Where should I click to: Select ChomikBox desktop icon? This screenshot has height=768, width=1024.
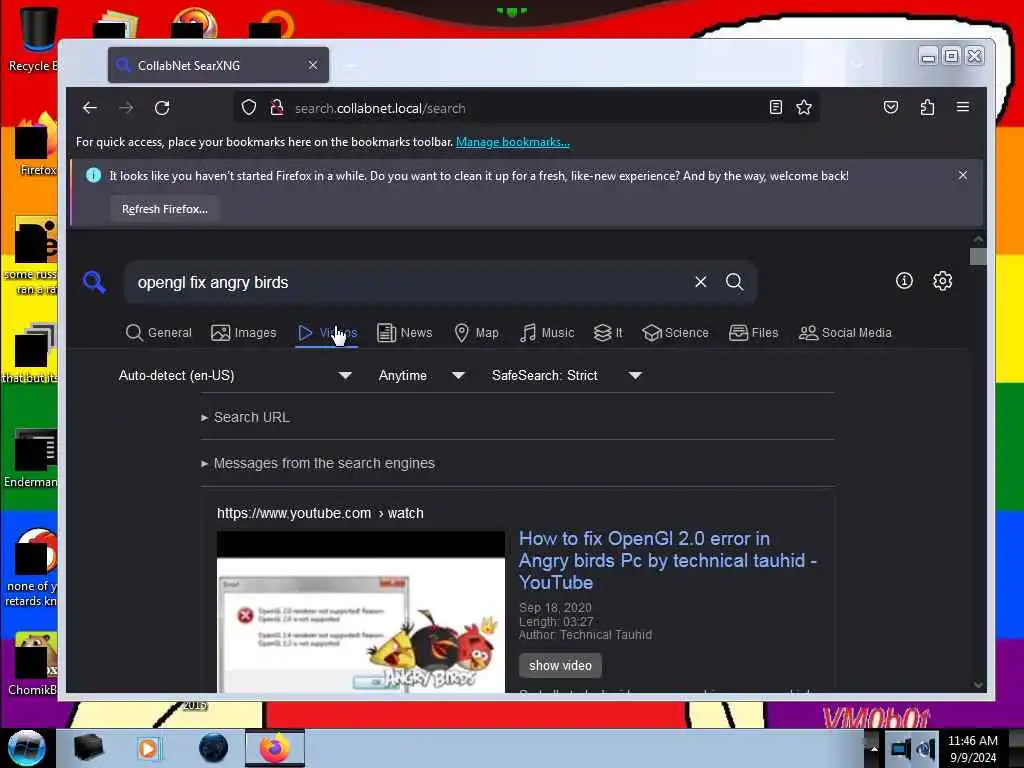tap(34, 664)
